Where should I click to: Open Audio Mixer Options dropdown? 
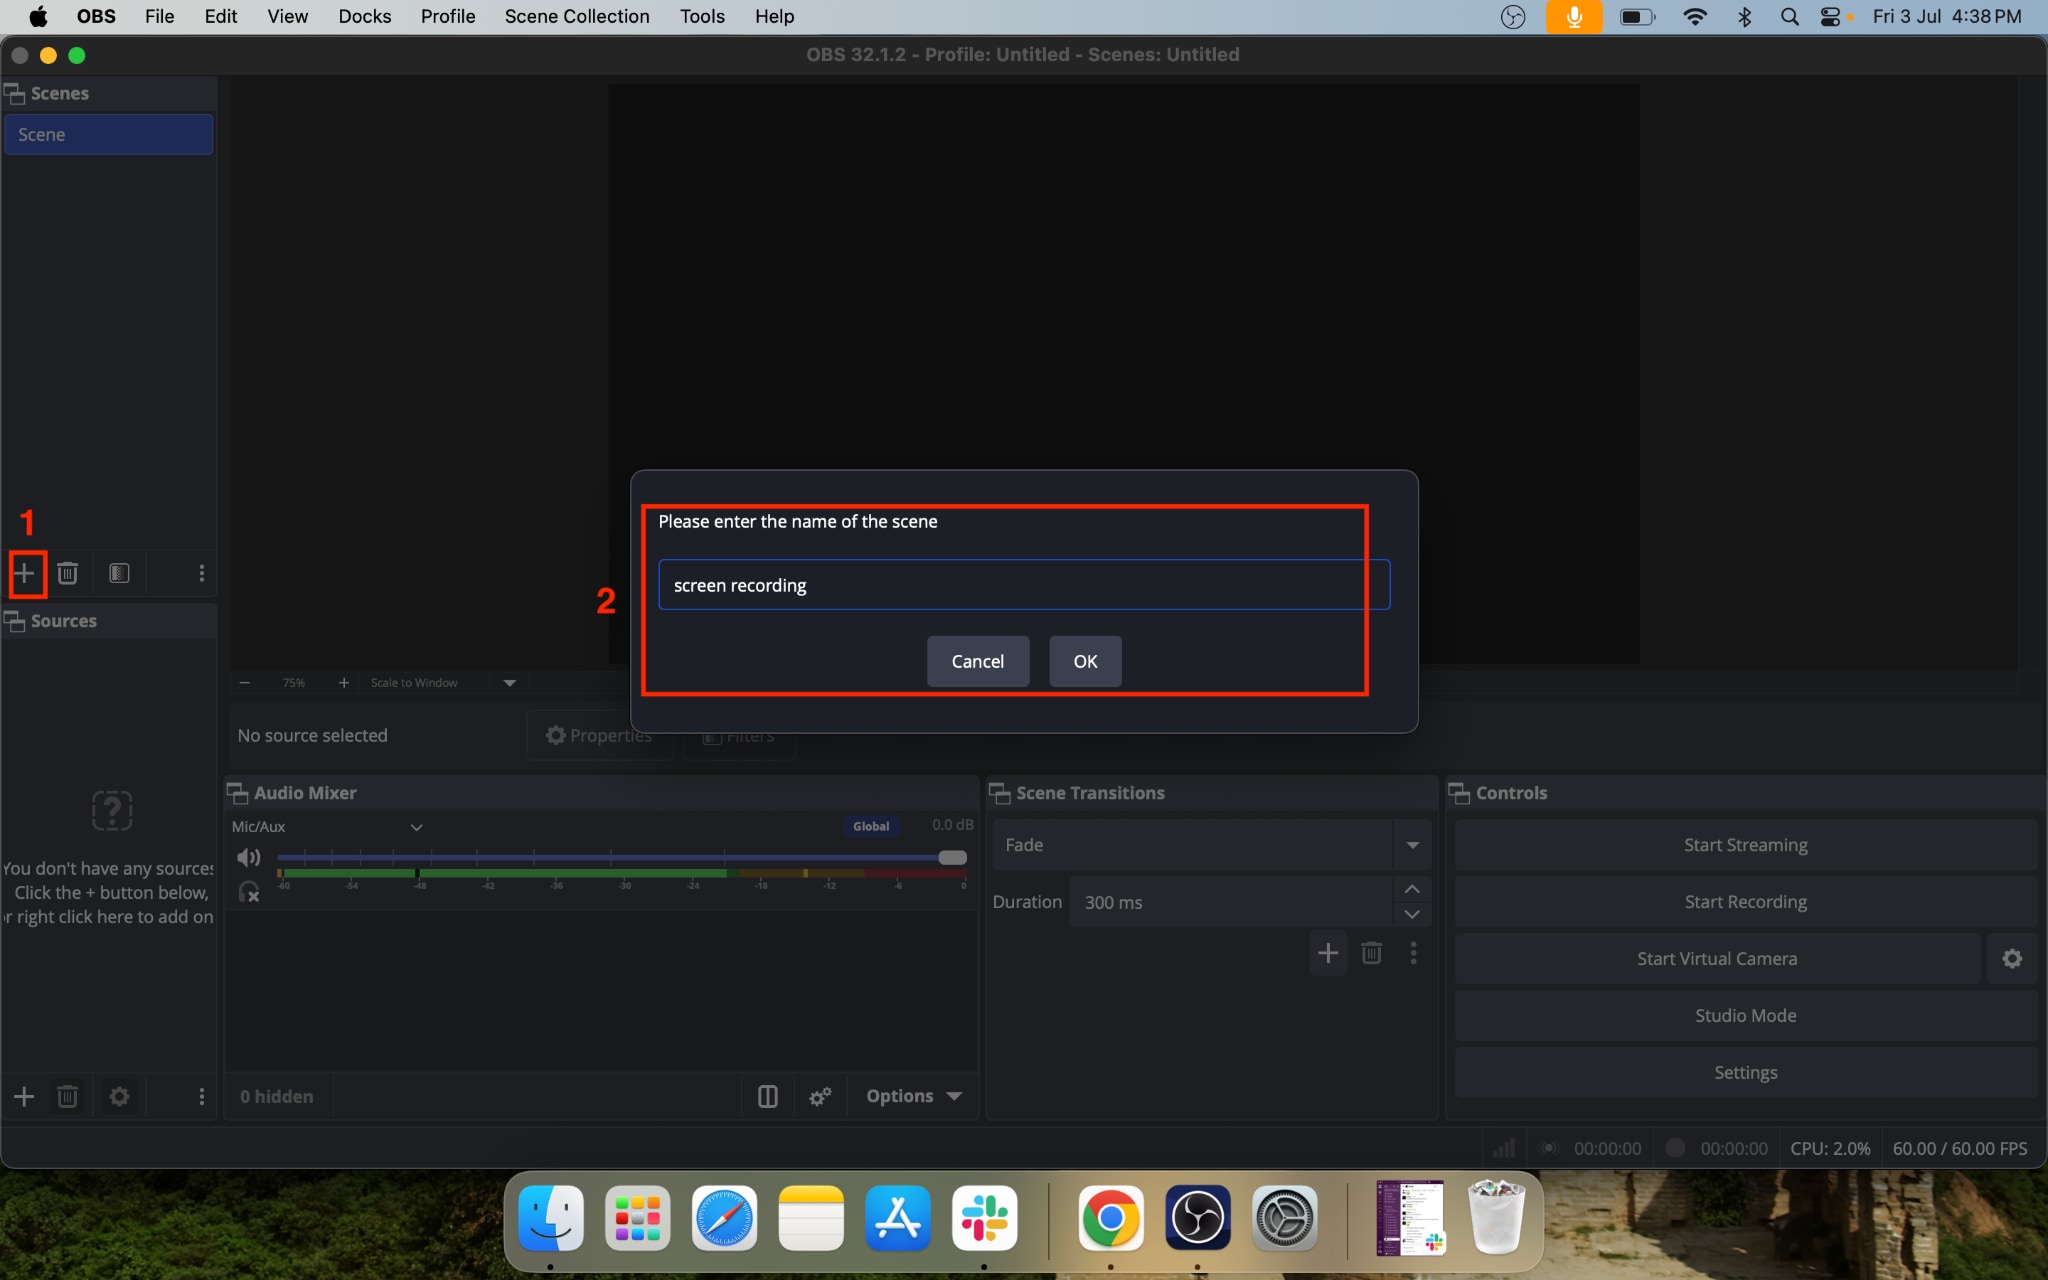point(913,1097)
